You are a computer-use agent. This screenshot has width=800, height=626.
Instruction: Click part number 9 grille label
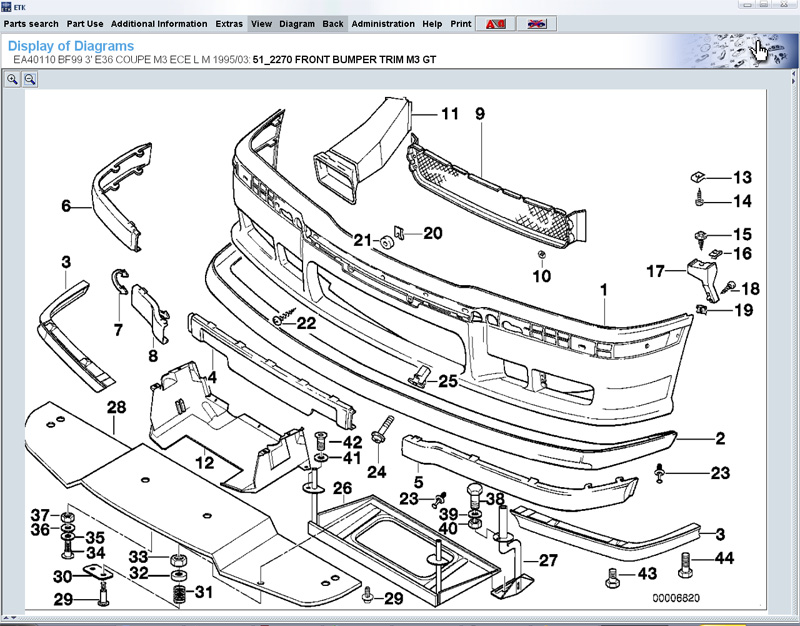[x=480, y=114]
